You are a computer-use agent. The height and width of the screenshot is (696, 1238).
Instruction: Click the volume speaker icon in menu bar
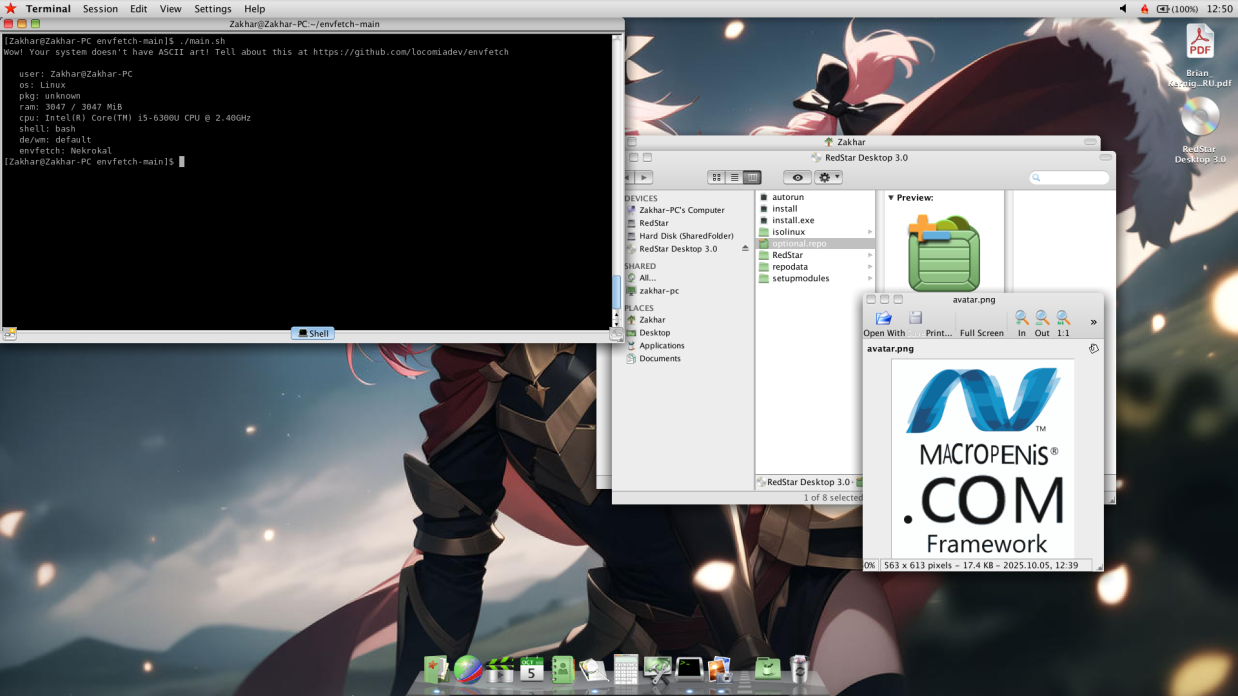(x=1123, y=8)
